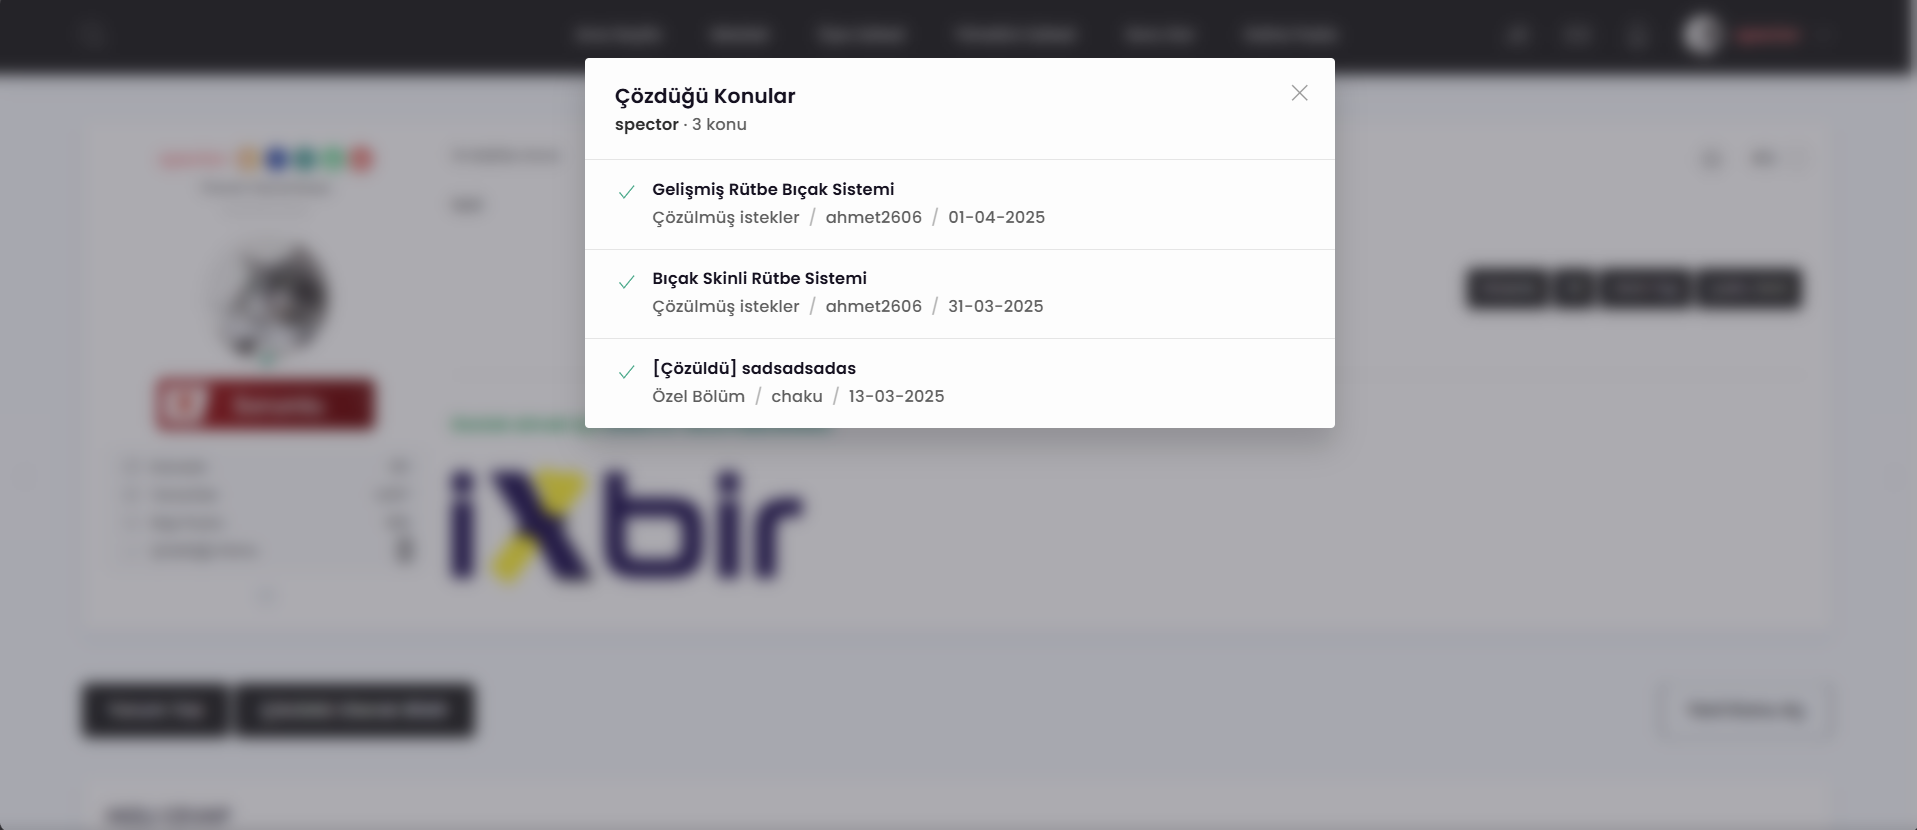Click the checkmark beside [Çözüldü] sadsadsadas
This screenshot has width=1917, height=830.
point(627,372)
